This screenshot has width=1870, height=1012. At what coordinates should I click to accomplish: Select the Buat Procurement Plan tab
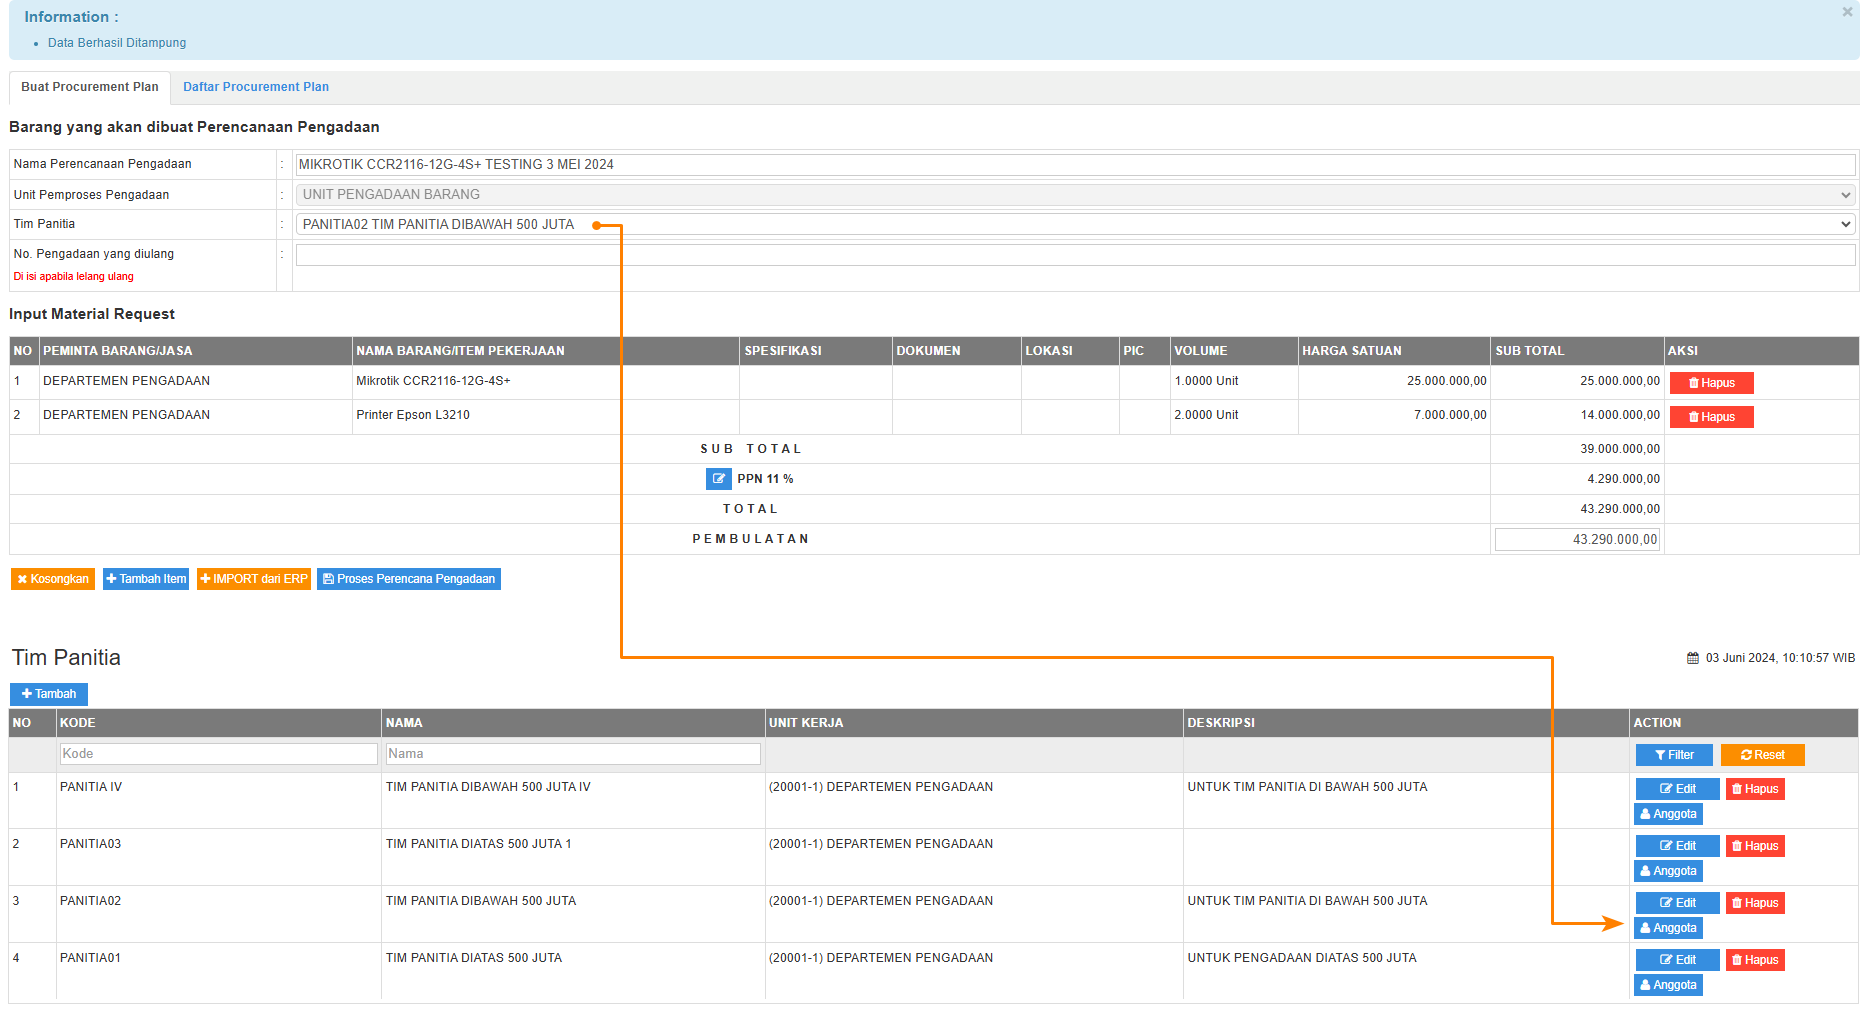pyautogui.click(x=90, y=87)
